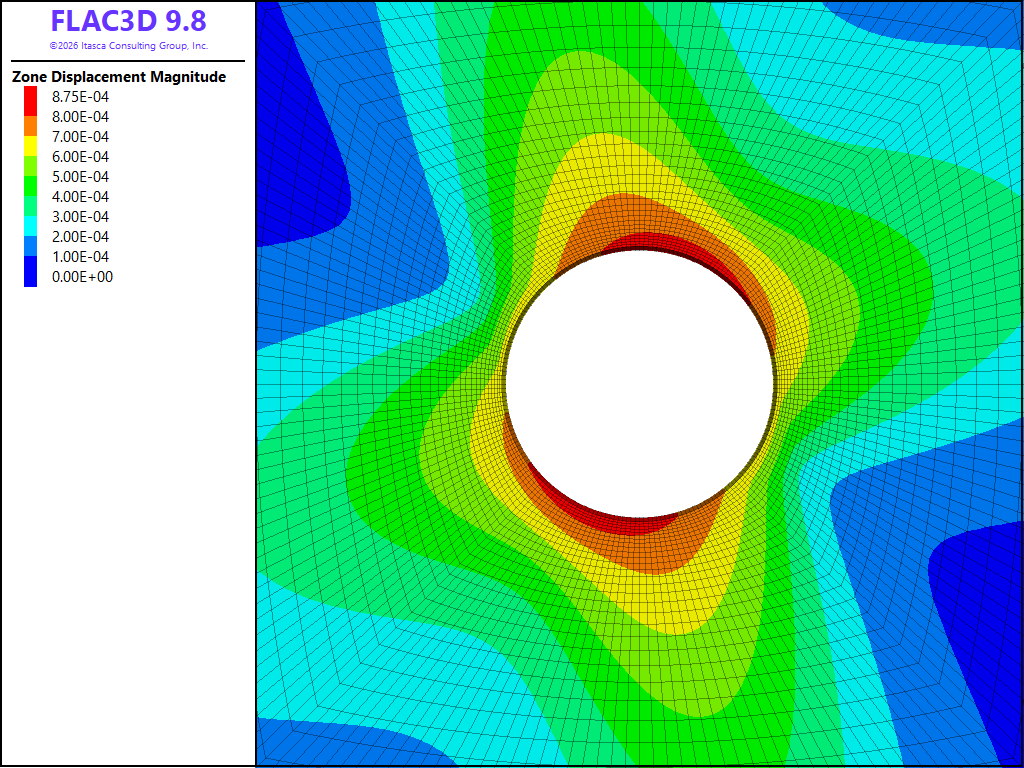Click the 6.00E-04 legend value label
This screenshot has width=1024, height=768.
coord(80,157)
